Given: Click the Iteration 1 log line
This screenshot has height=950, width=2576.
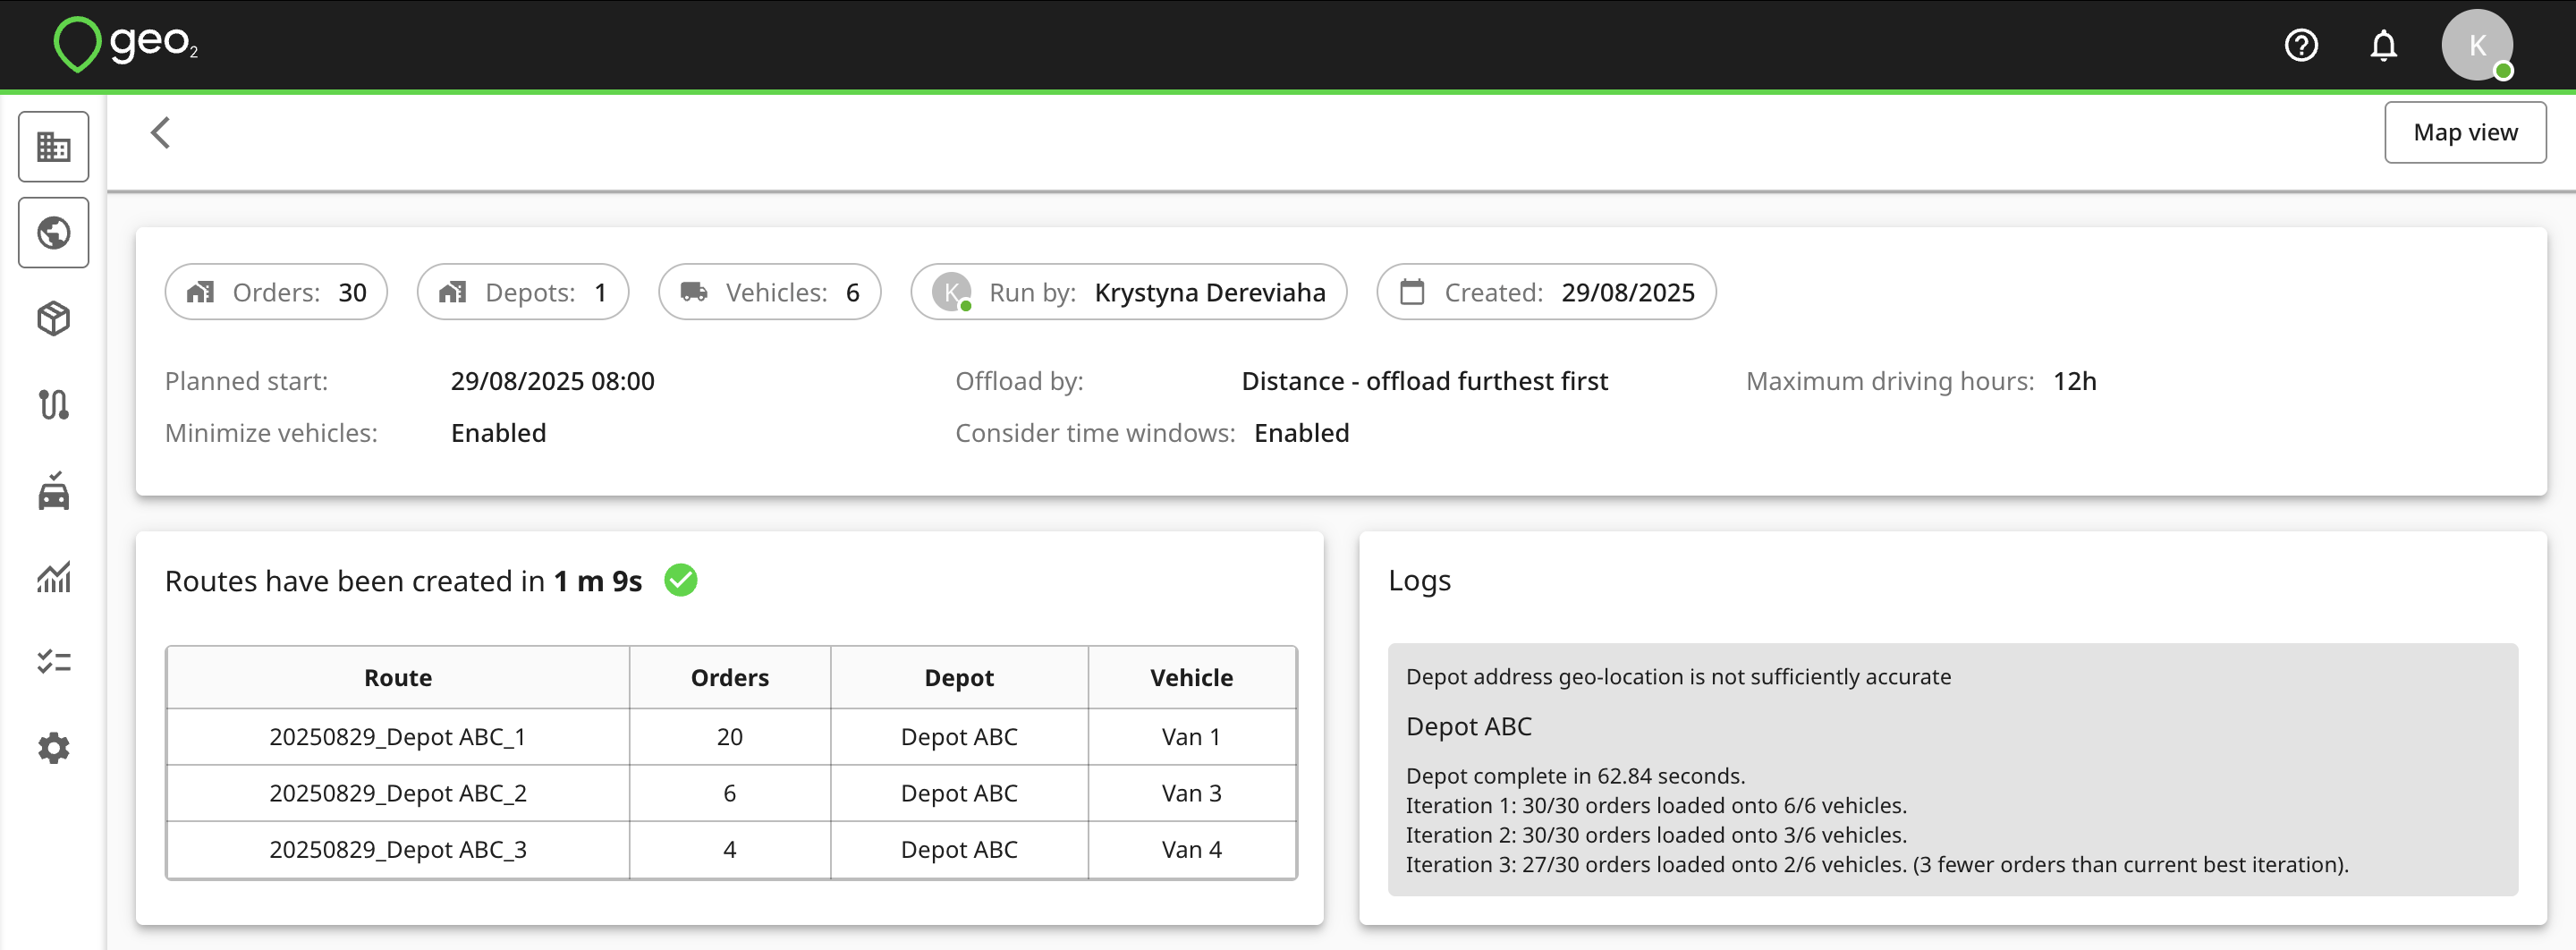Looking at the screenshot, I should (x=1656, y=805).
